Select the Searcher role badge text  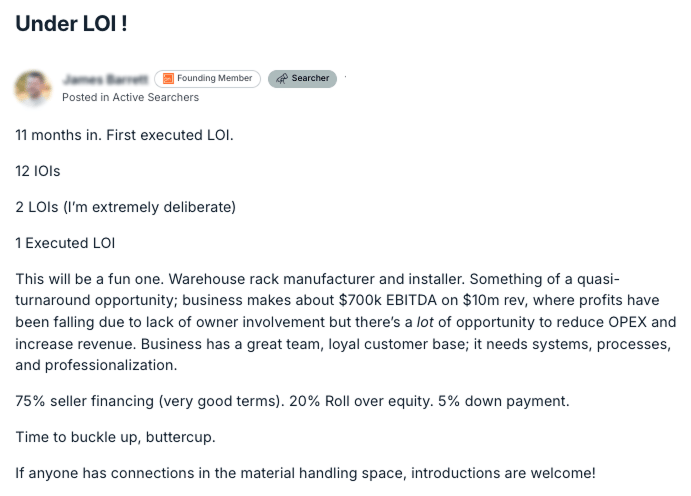[310, 78]
